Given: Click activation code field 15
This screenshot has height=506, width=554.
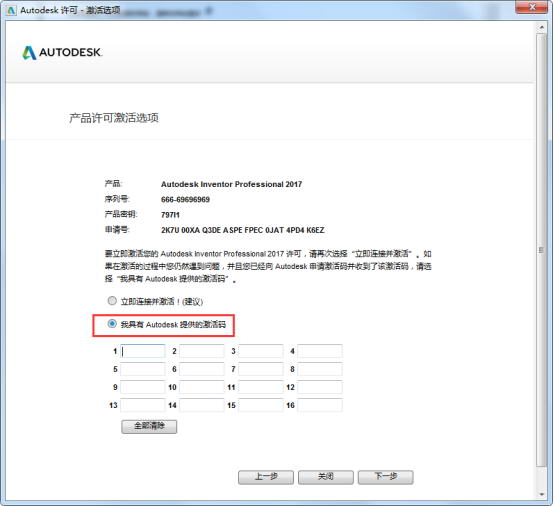Looking at the screenshot, I should 261,405.
